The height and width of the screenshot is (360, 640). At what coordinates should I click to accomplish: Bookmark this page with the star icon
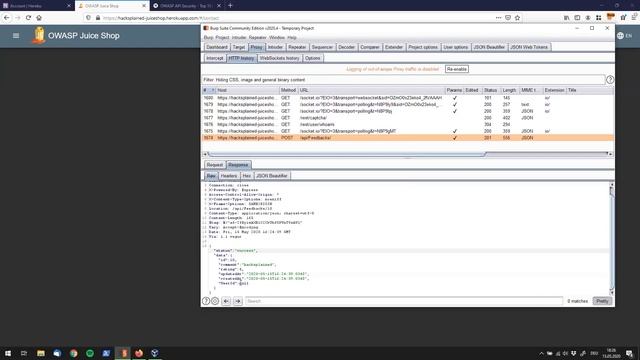(x=518, y=18)
